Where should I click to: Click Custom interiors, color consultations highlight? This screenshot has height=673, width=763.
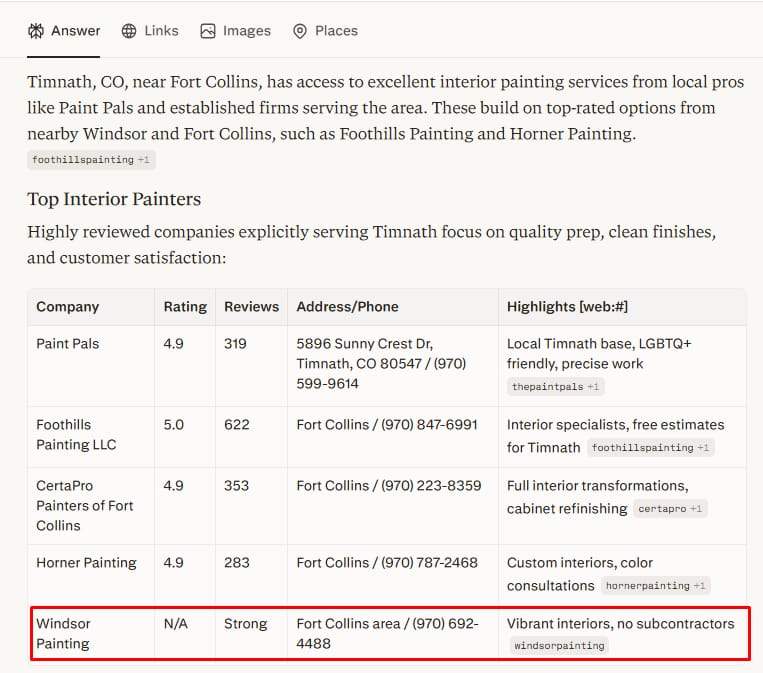(x=580, y=574)
